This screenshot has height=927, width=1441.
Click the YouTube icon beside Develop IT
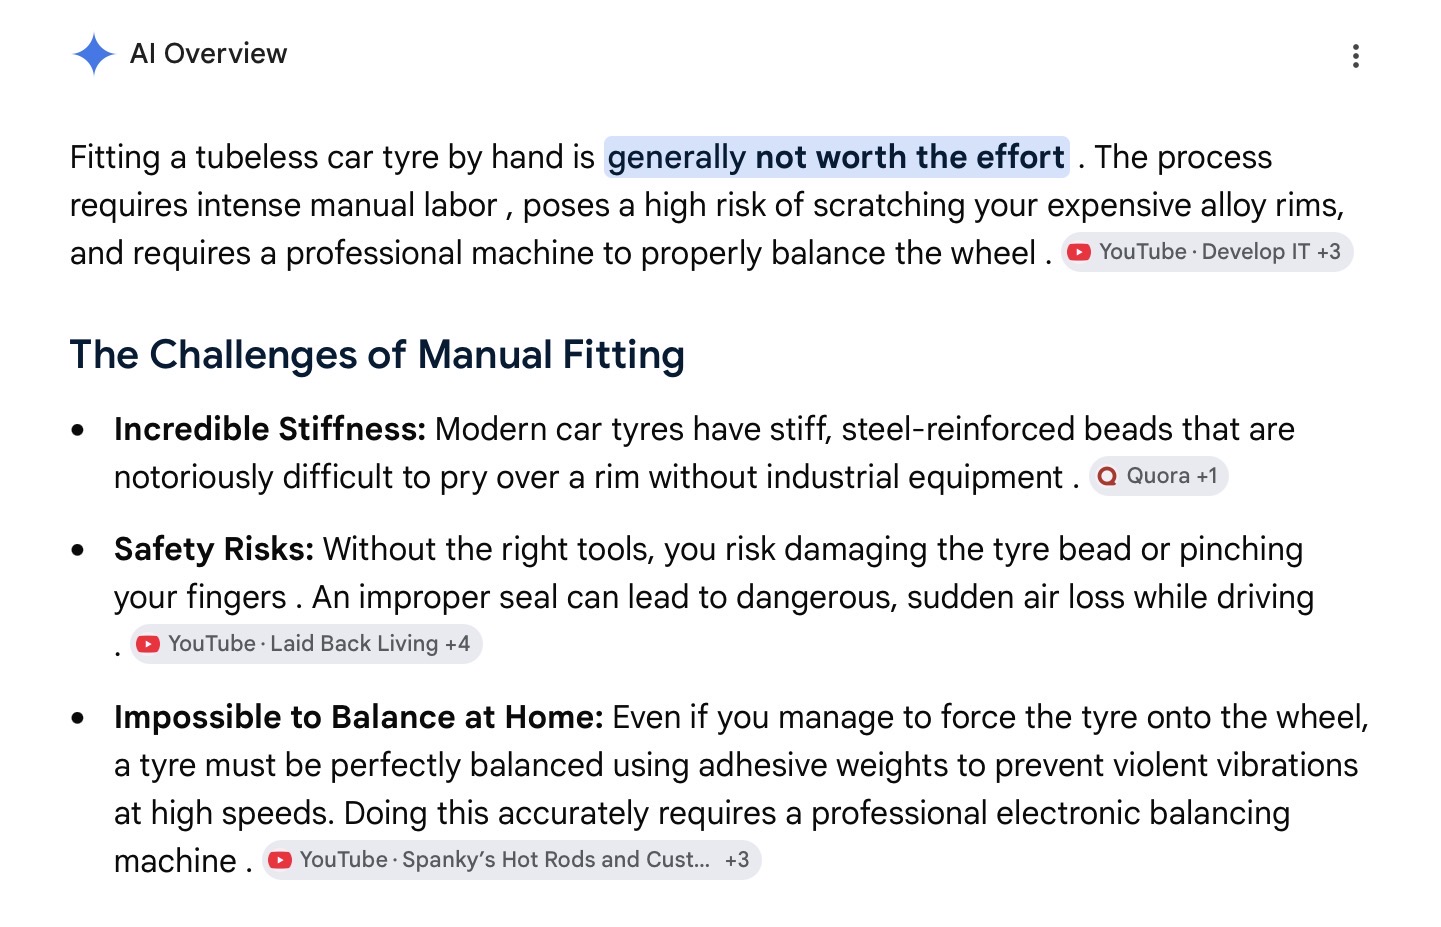point(1079,252)
